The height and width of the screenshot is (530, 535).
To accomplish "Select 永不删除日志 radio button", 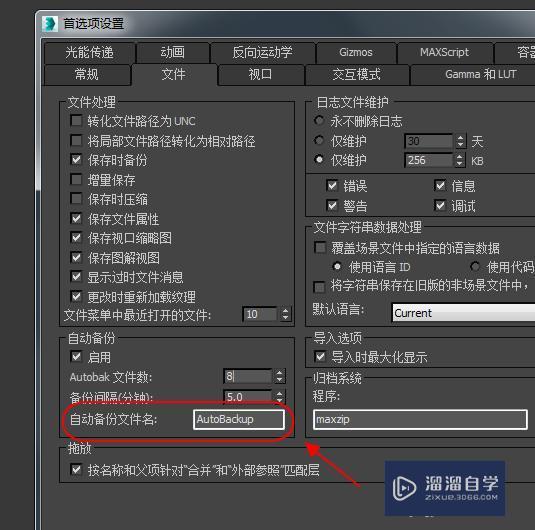I will pyautogui.click(x=319, y=120).
